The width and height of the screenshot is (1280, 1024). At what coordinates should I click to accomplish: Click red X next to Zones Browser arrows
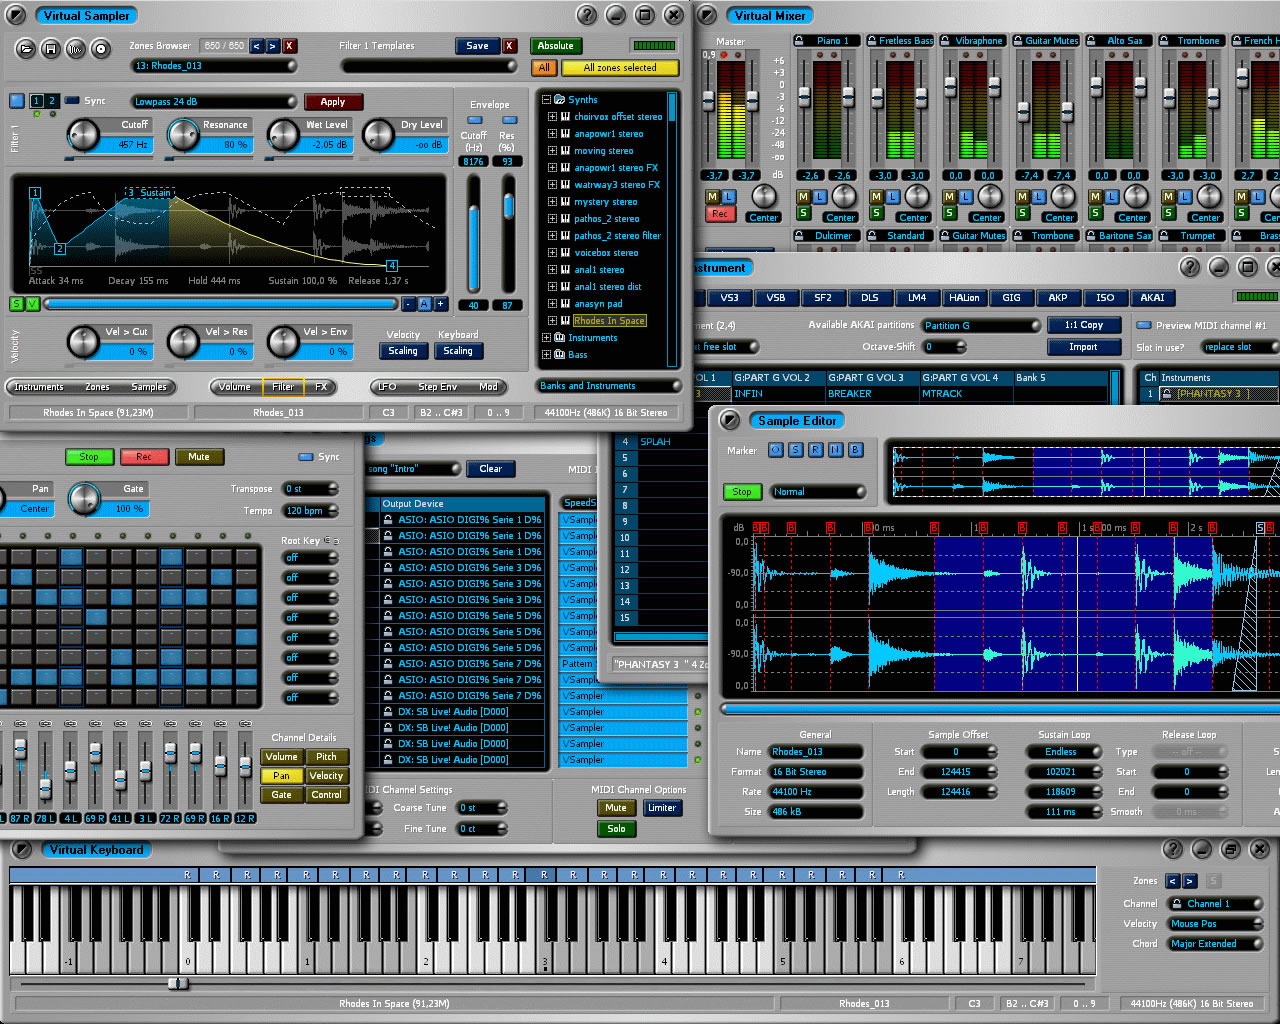tap(290, 46)
